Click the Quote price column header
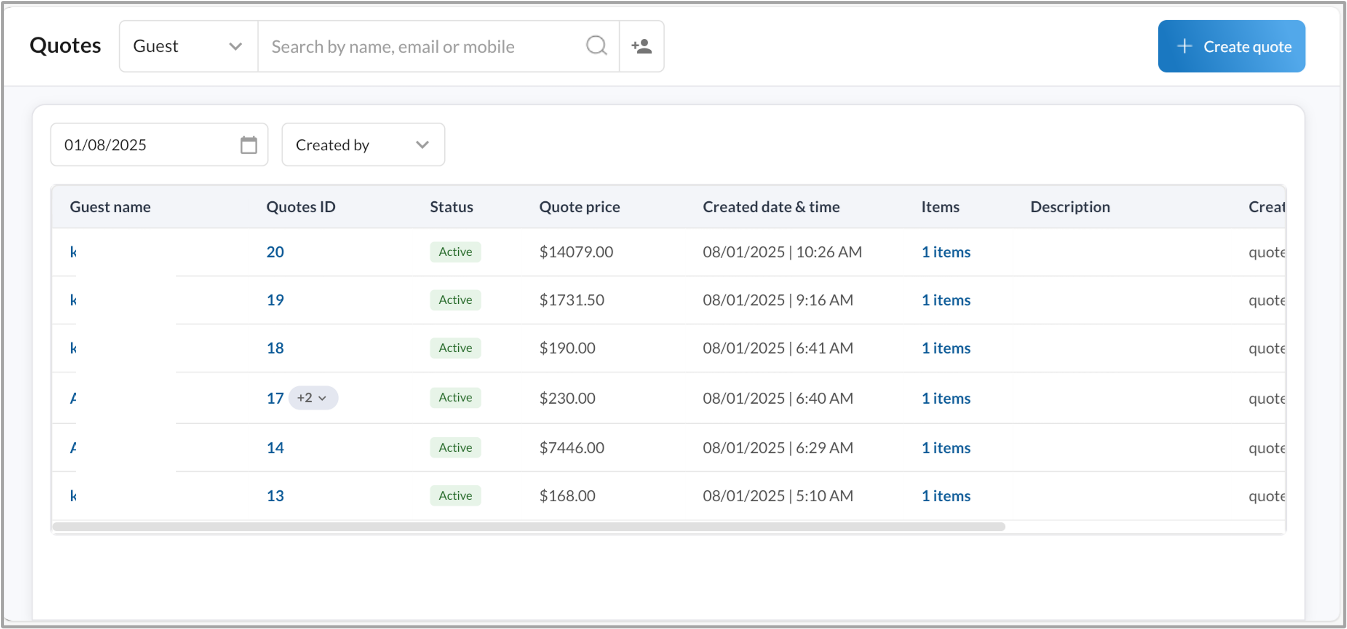The image size is (1347, 629). coord(580,207)
